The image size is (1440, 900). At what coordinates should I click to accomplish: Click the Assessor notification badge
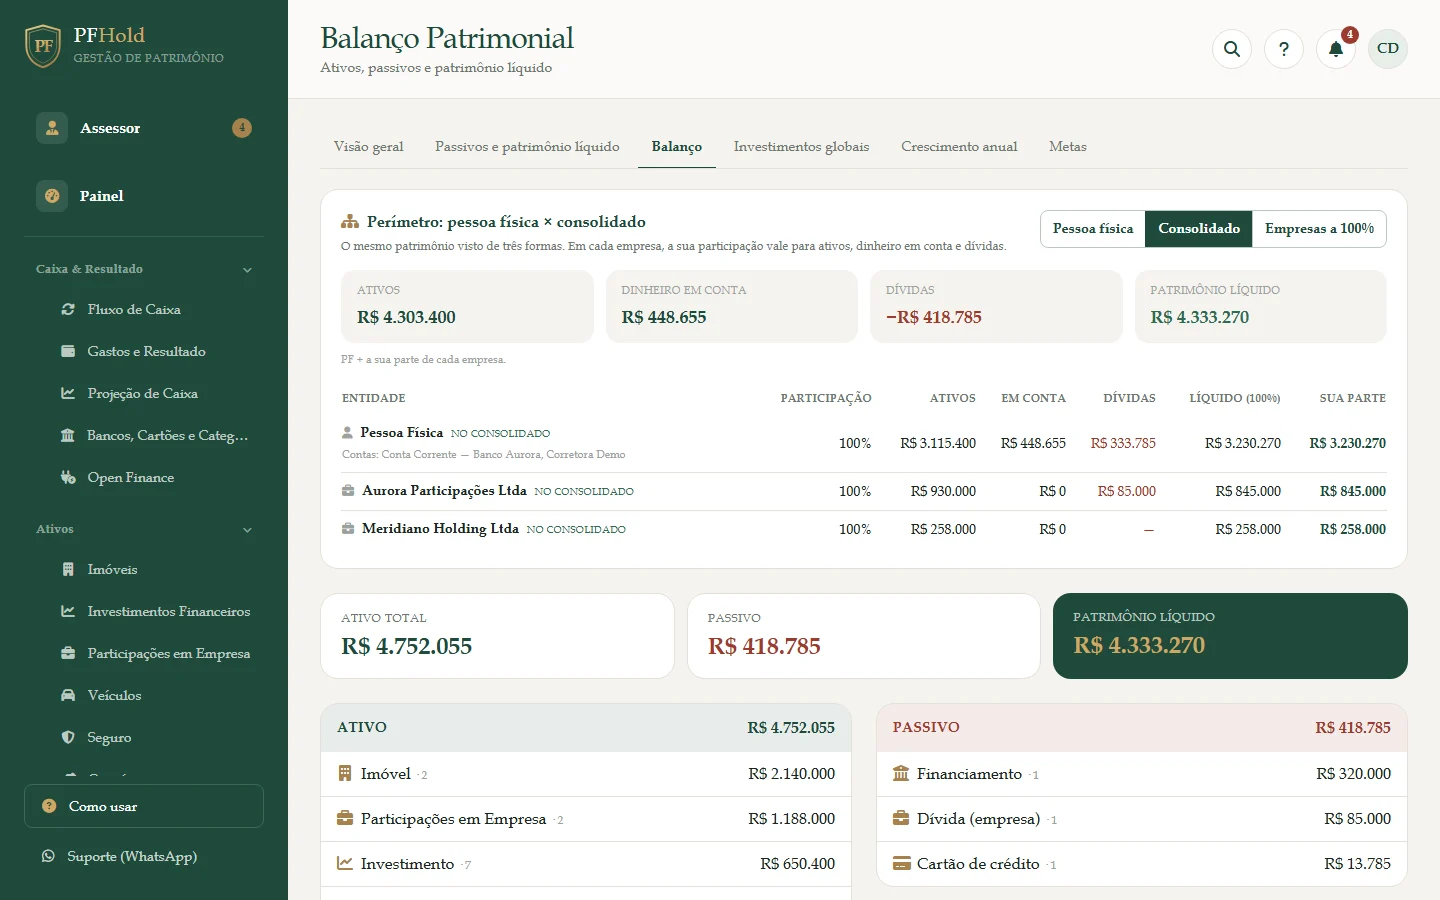pos(242,128)
